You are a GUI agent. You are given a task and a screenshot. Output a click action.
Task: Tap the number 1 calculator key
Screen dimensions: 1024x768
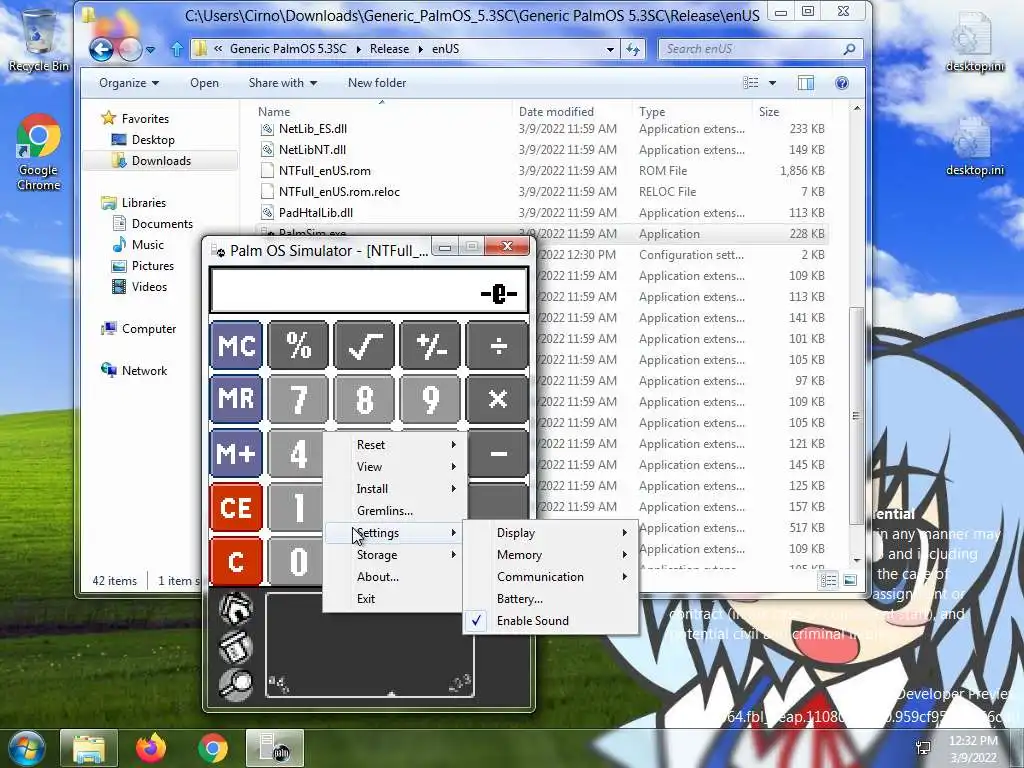[296, 507]
